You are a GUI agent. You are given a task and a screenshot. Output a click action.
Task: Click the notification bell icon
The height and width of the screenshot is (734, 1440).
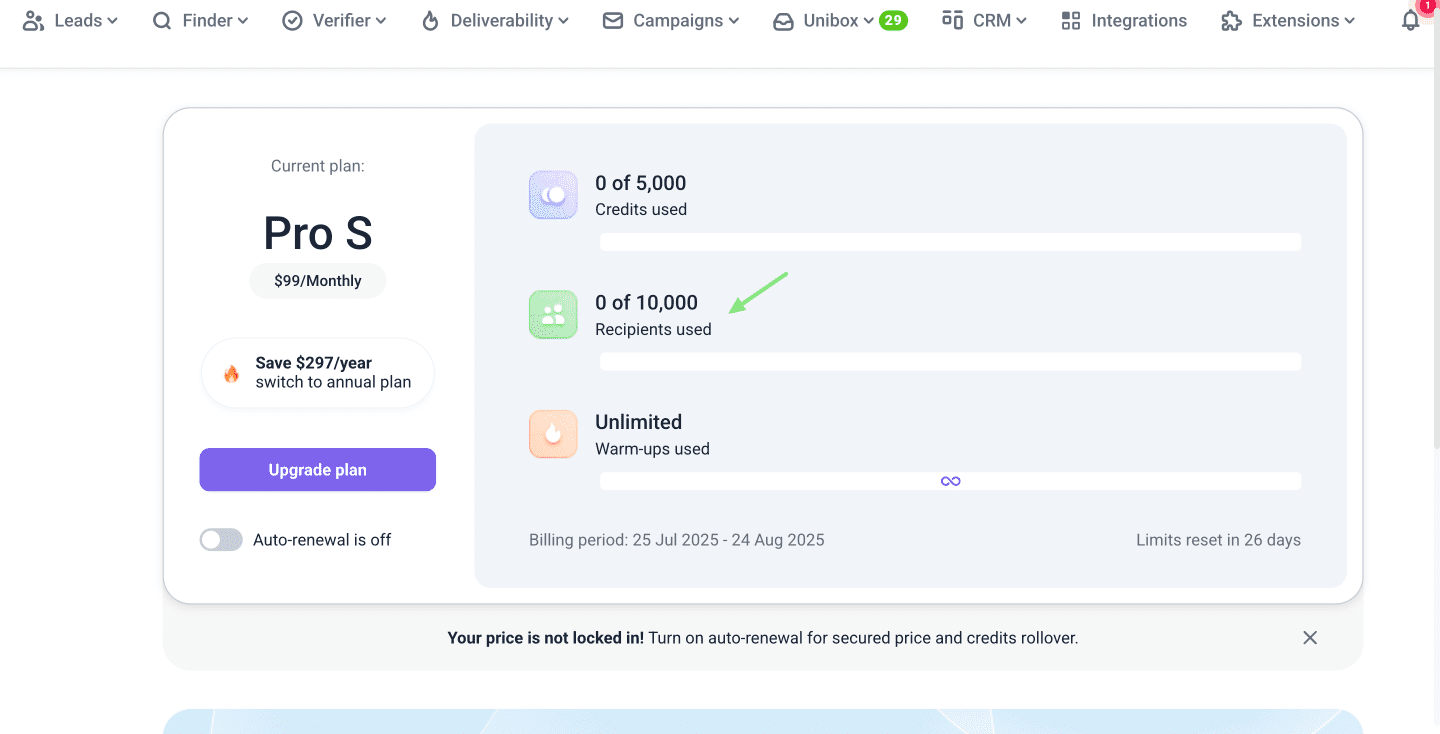(1410, 21)
